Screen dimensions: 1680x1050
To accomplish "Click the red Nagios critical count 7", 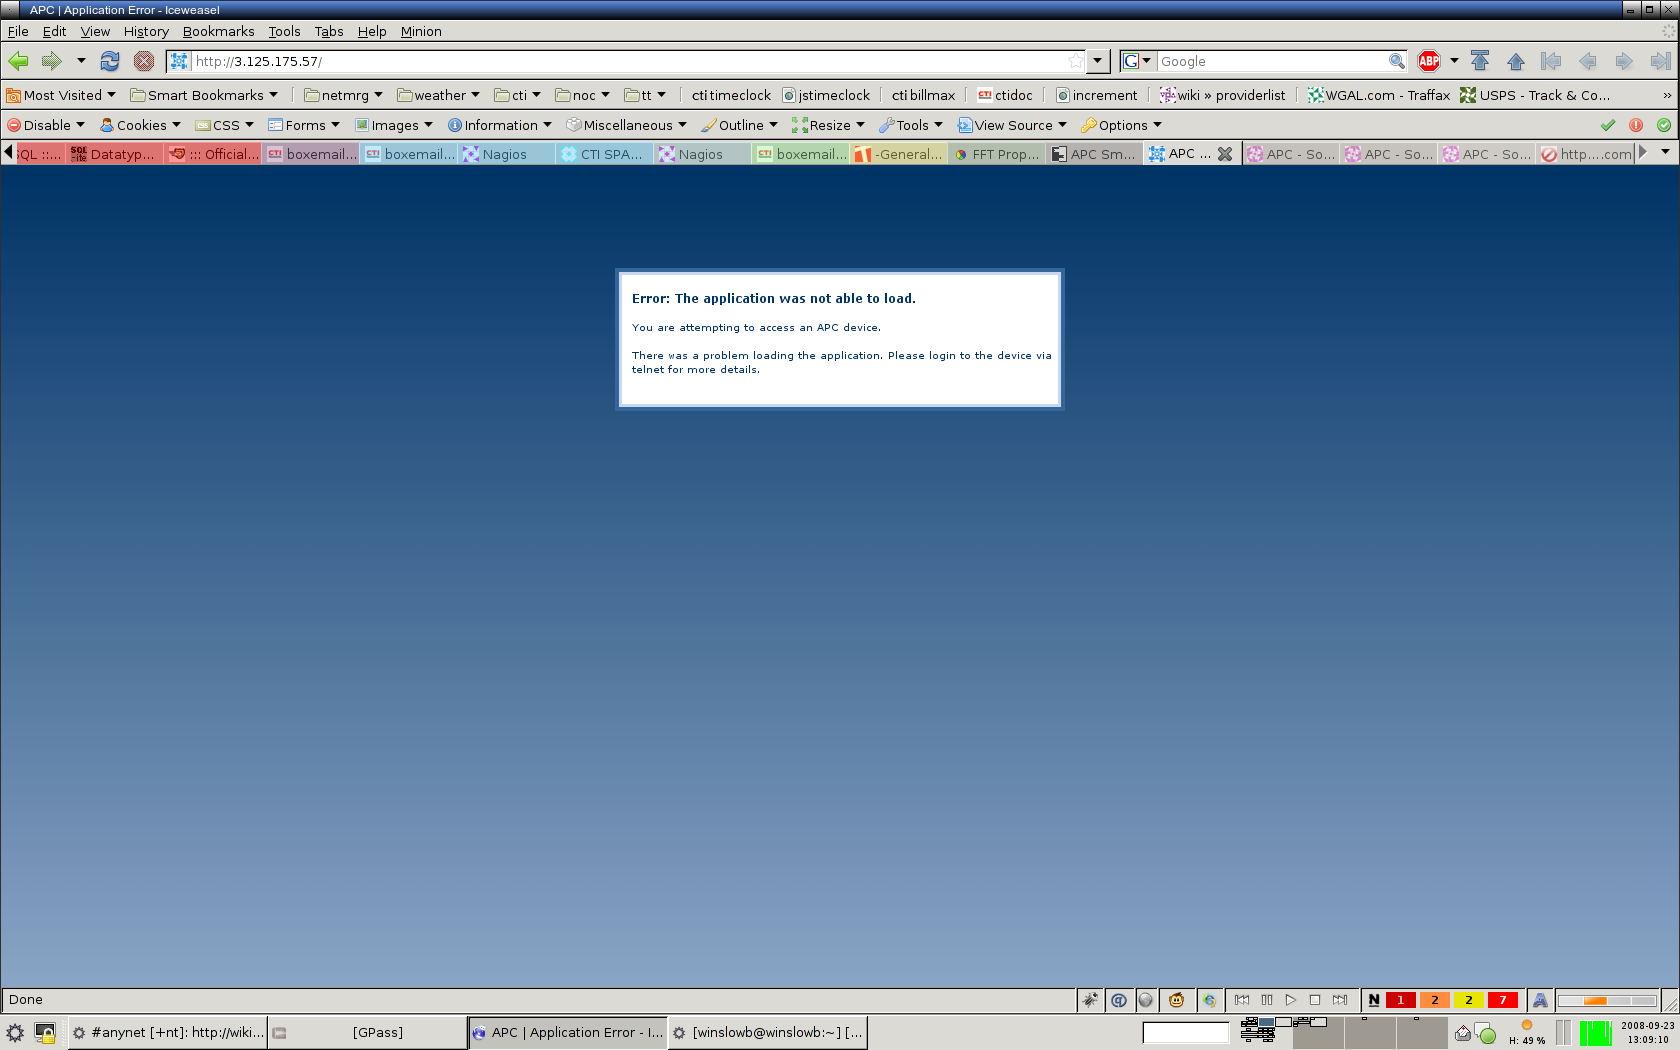I will (1502, 1000).
